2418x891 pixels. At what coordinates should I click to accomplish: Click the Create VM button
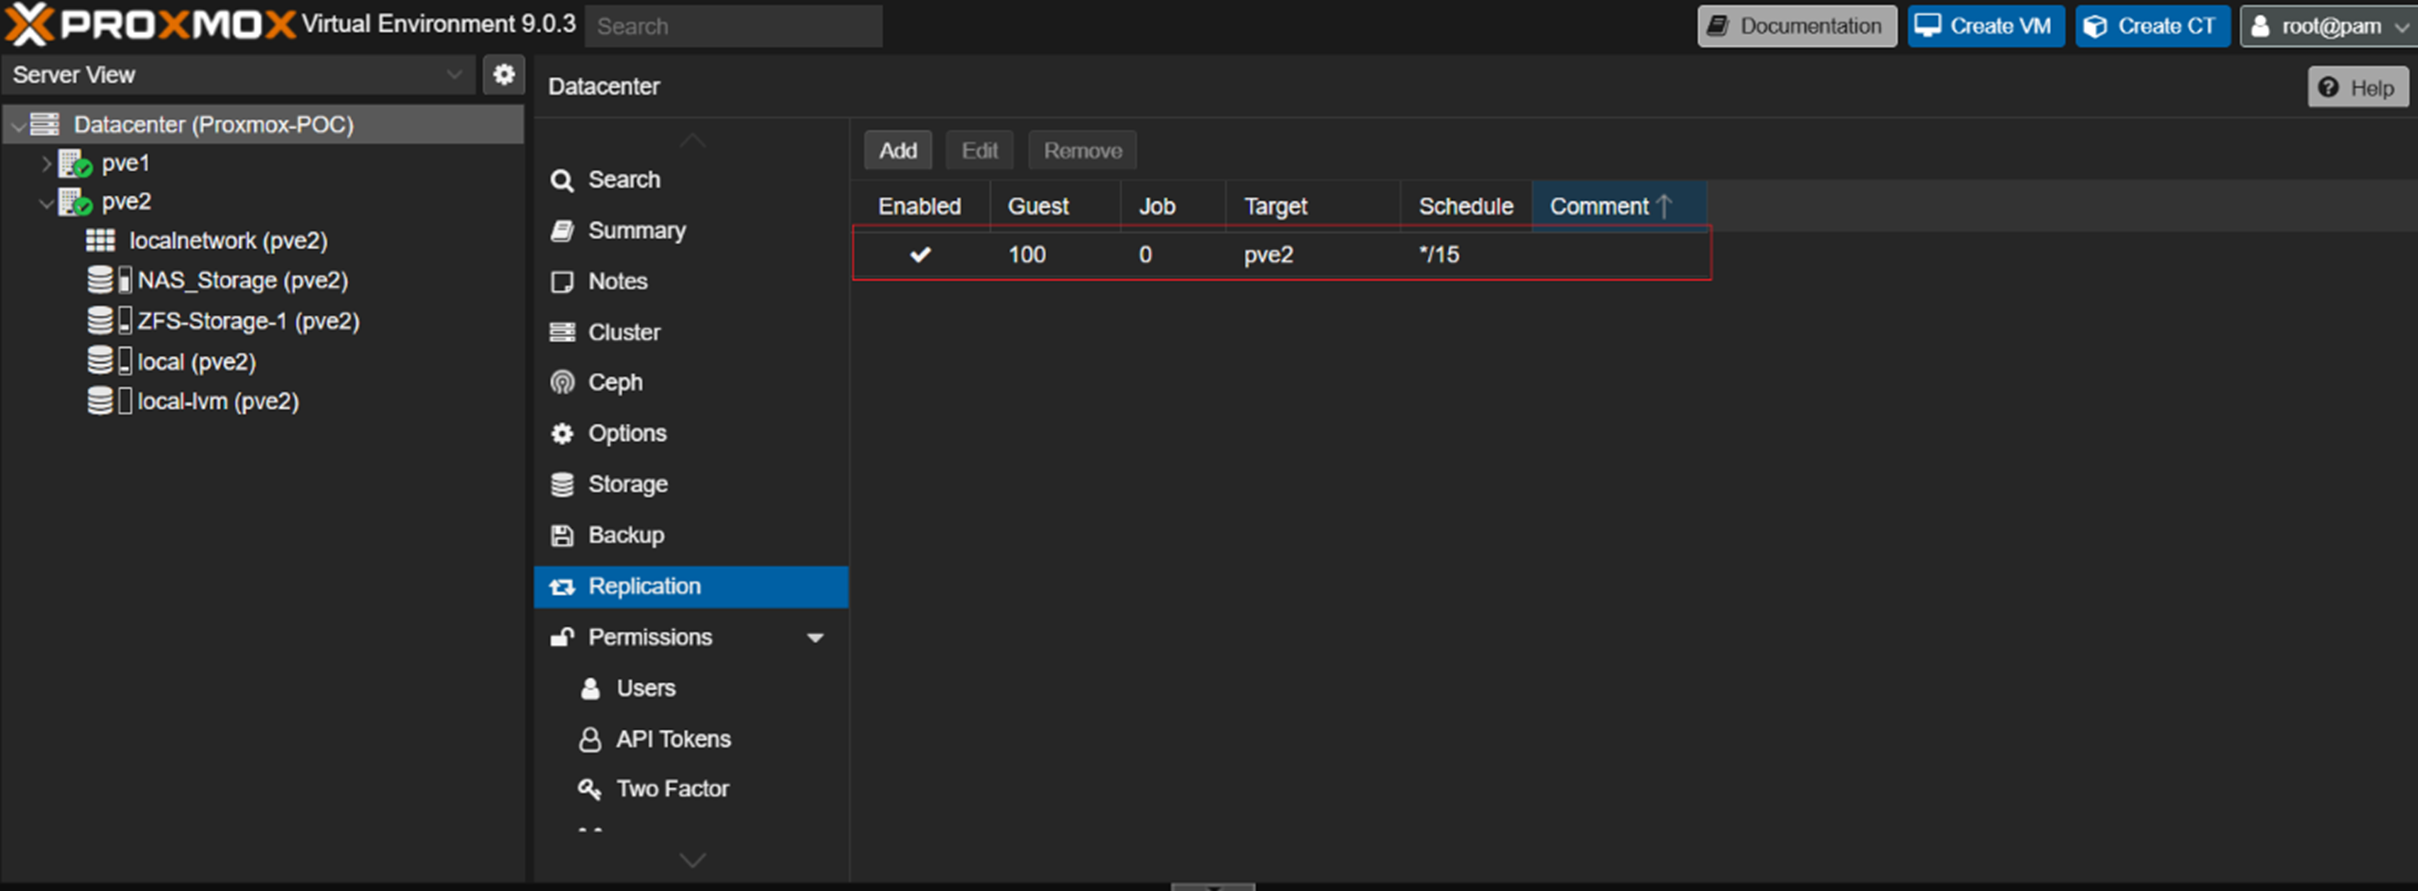point(1985,26)
